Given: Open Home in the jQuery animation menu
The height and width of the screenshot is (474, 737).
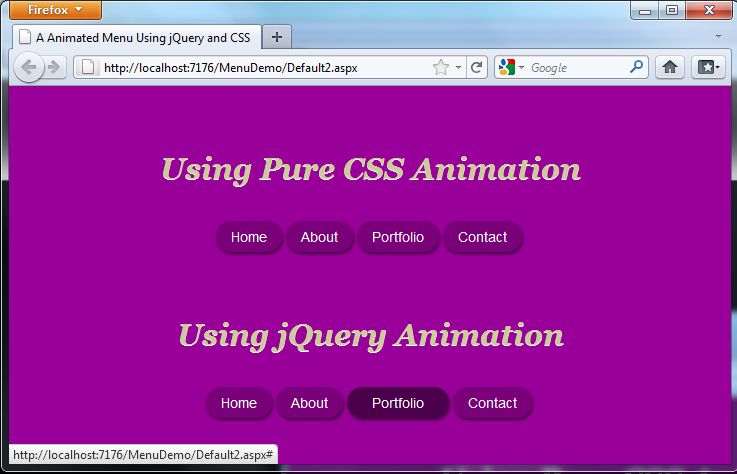Looking at the screenshot, I should [239, 403].
